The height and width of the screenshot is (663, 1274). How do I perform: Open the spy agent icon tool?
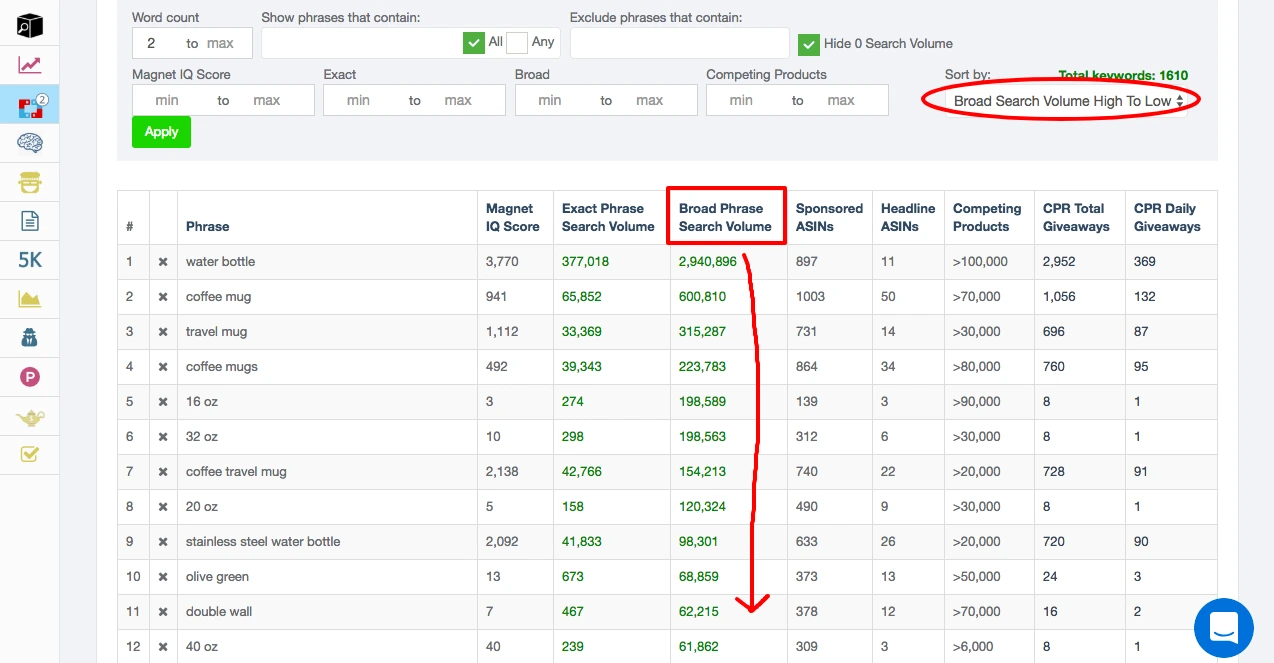[30, 338]
